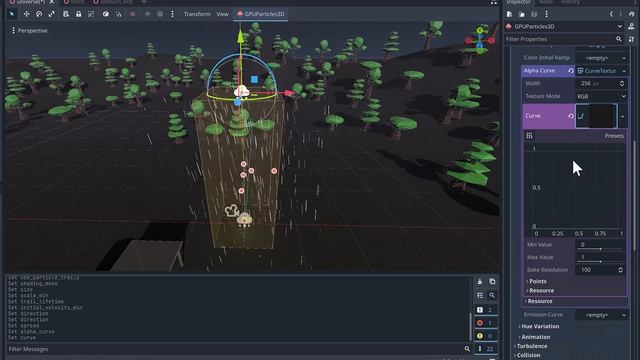Image resolution: width=640 pixels, height=360 pixels.
Task: Switch to the Node dock tab
Action: pos(546,2)
